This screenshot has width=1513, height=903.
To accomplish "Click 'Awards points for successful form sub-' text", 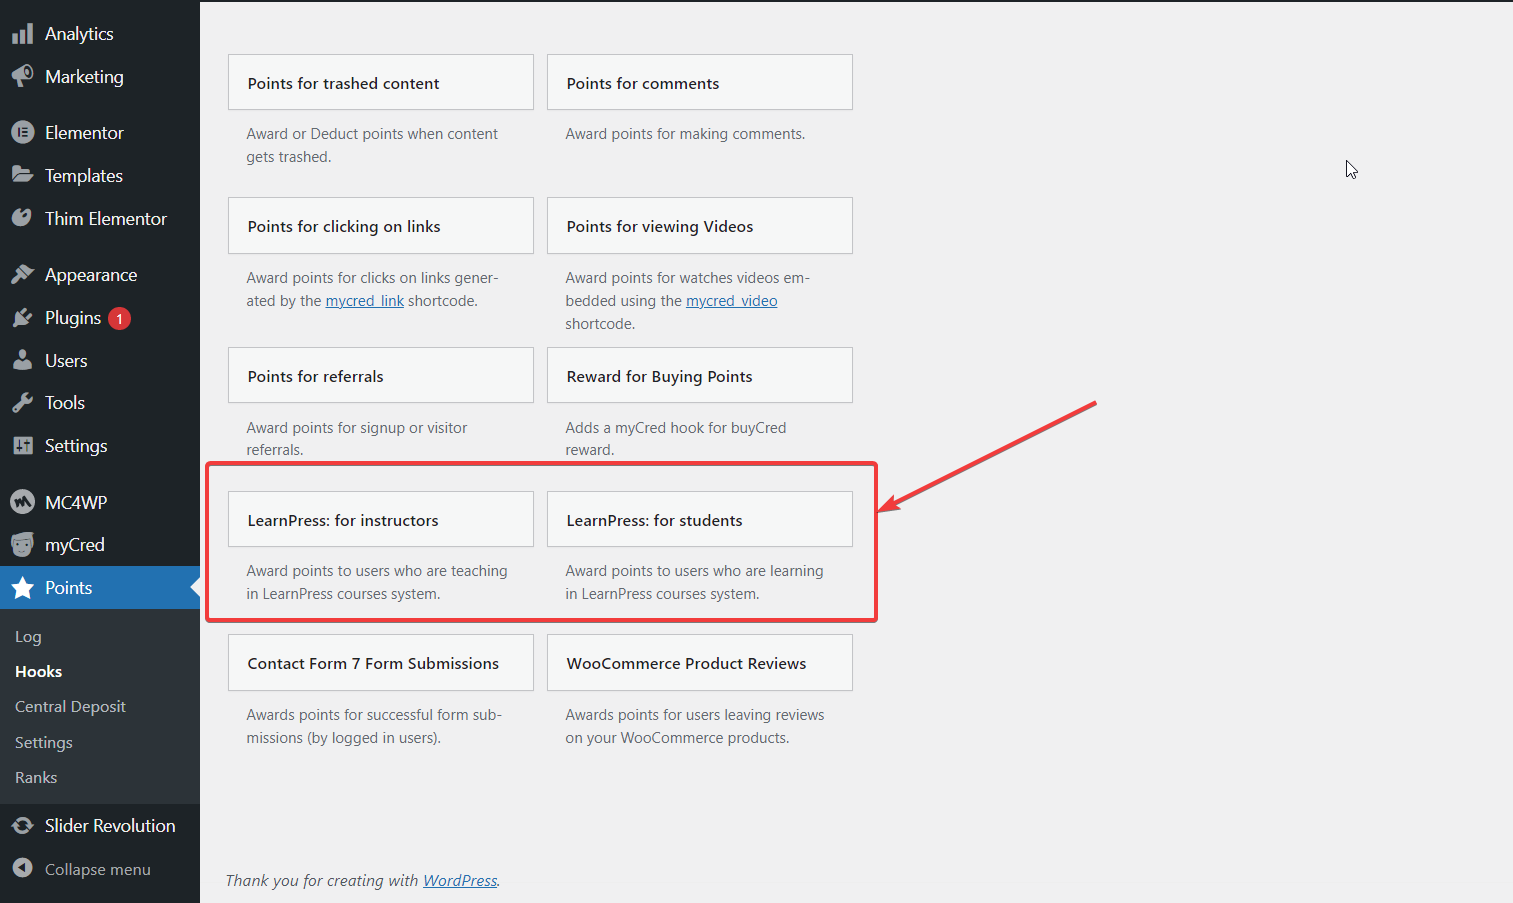I will point(374,715).
